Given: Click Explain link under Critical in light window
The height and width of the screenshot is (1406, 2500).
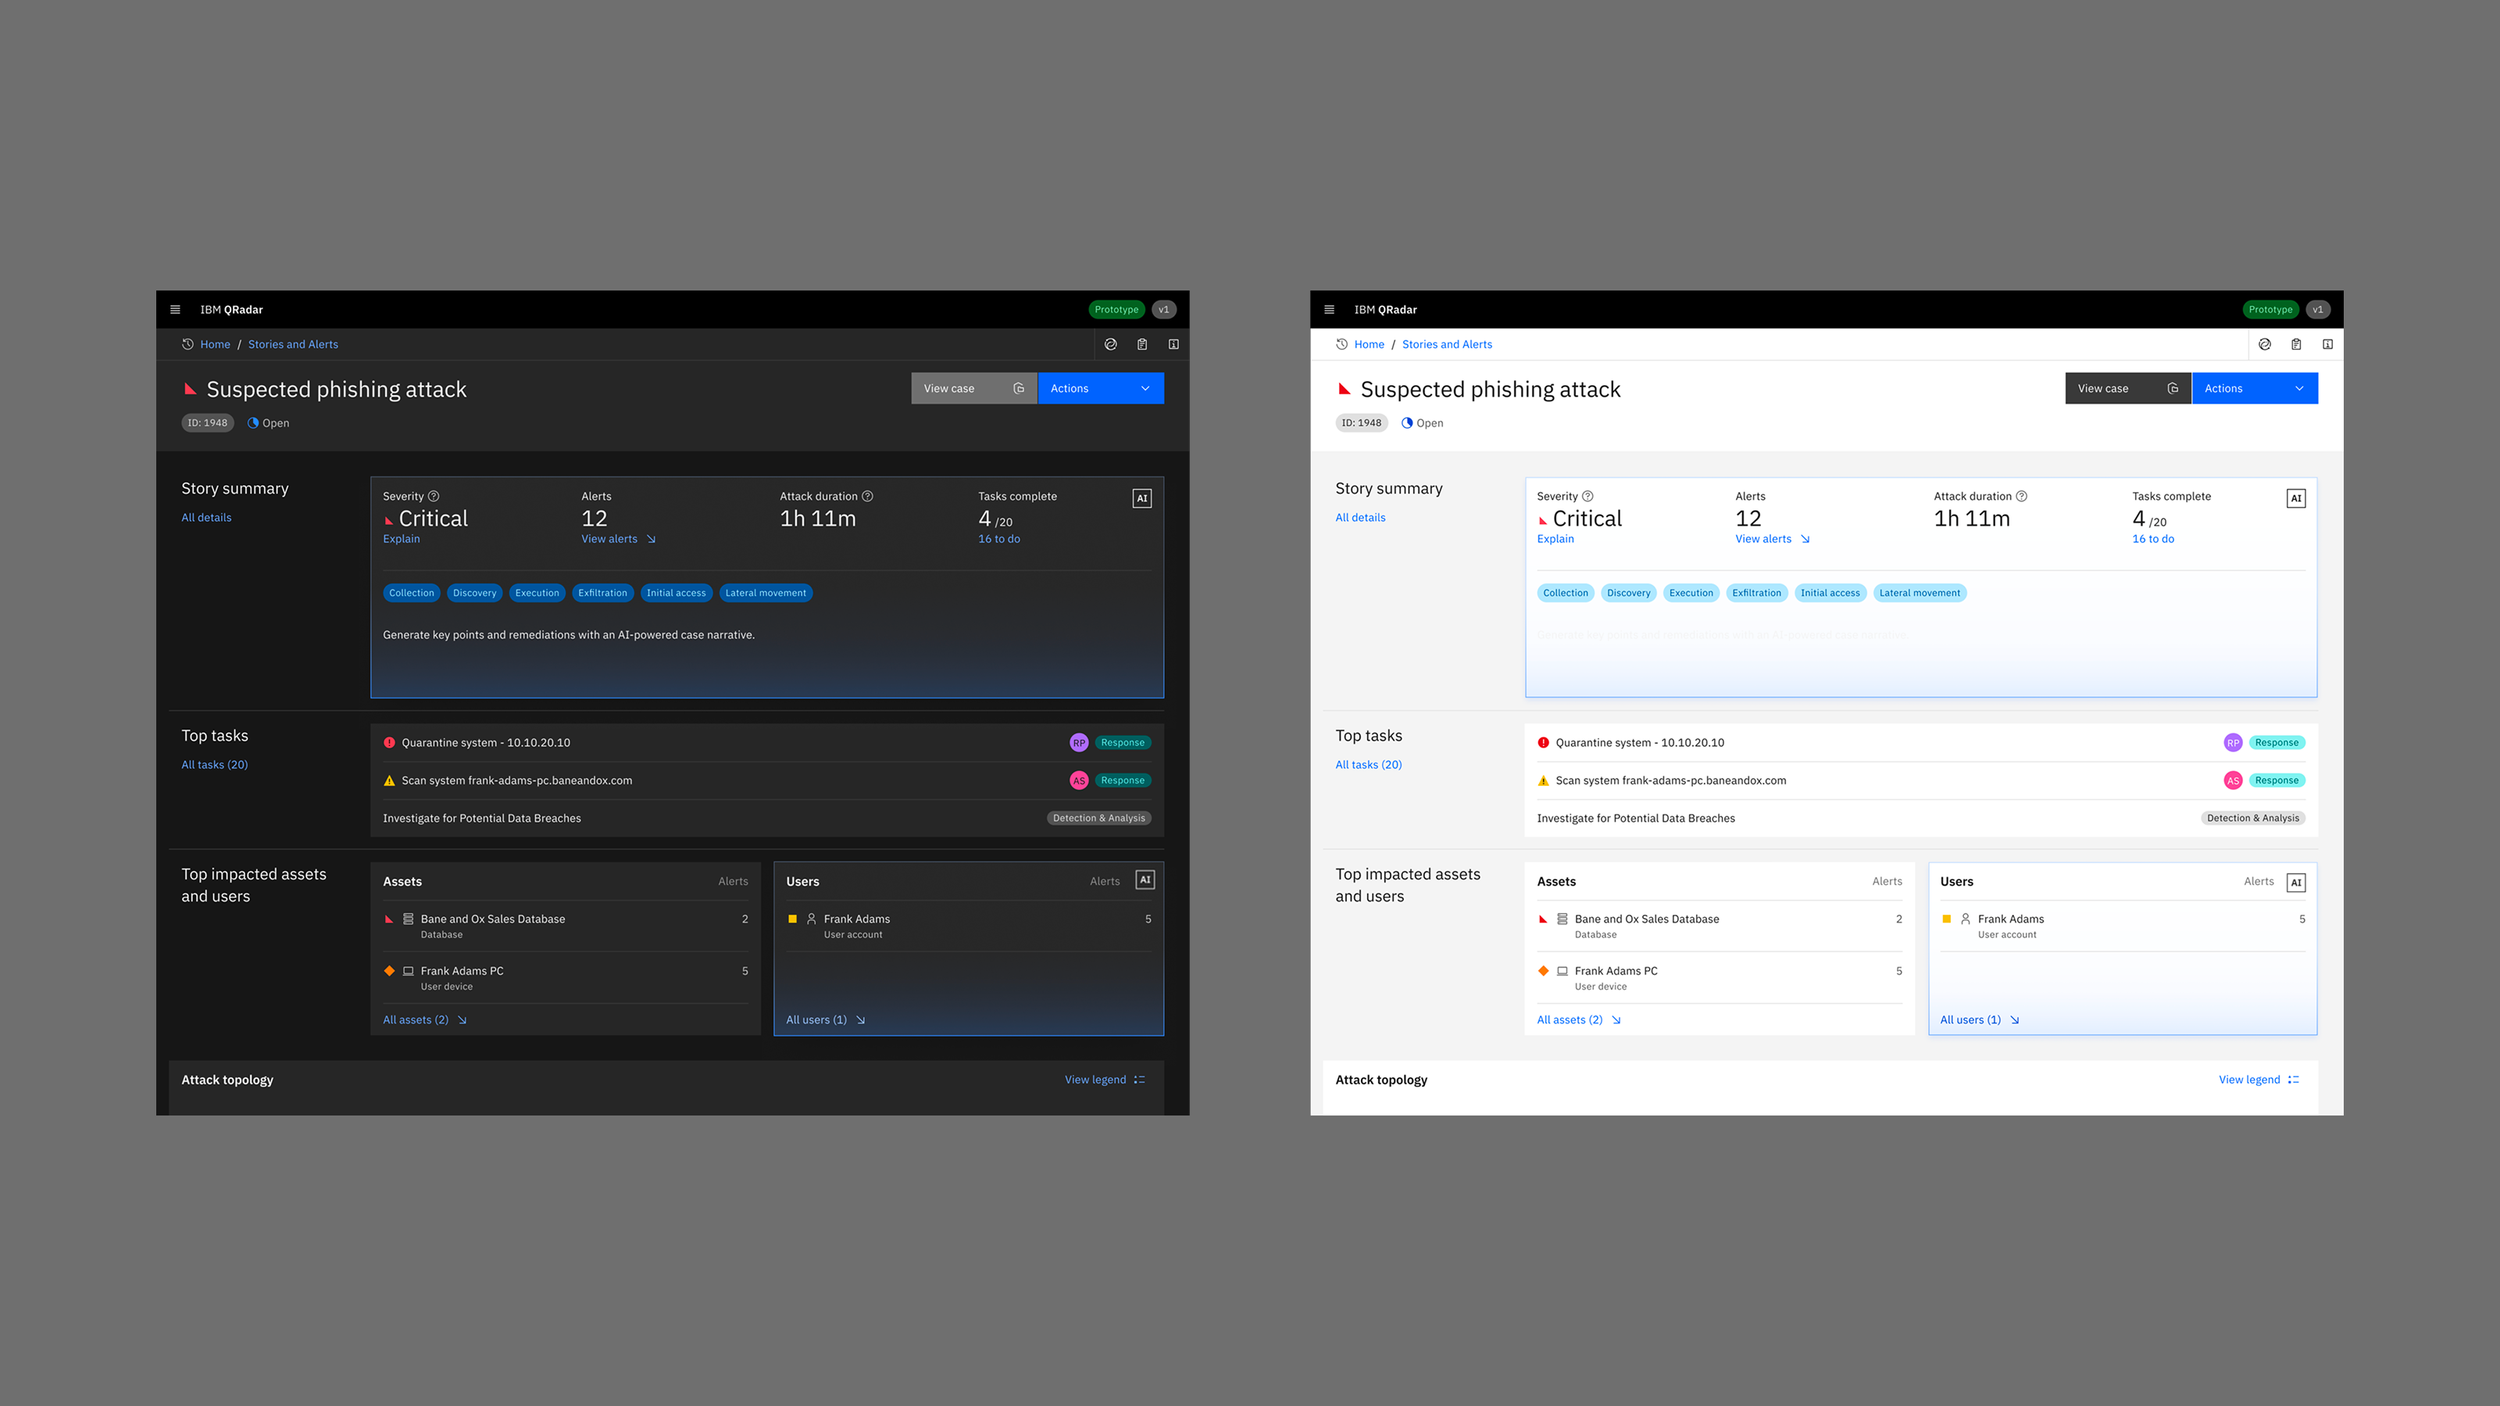Looking at the screenshot, I should [1555, 539].
